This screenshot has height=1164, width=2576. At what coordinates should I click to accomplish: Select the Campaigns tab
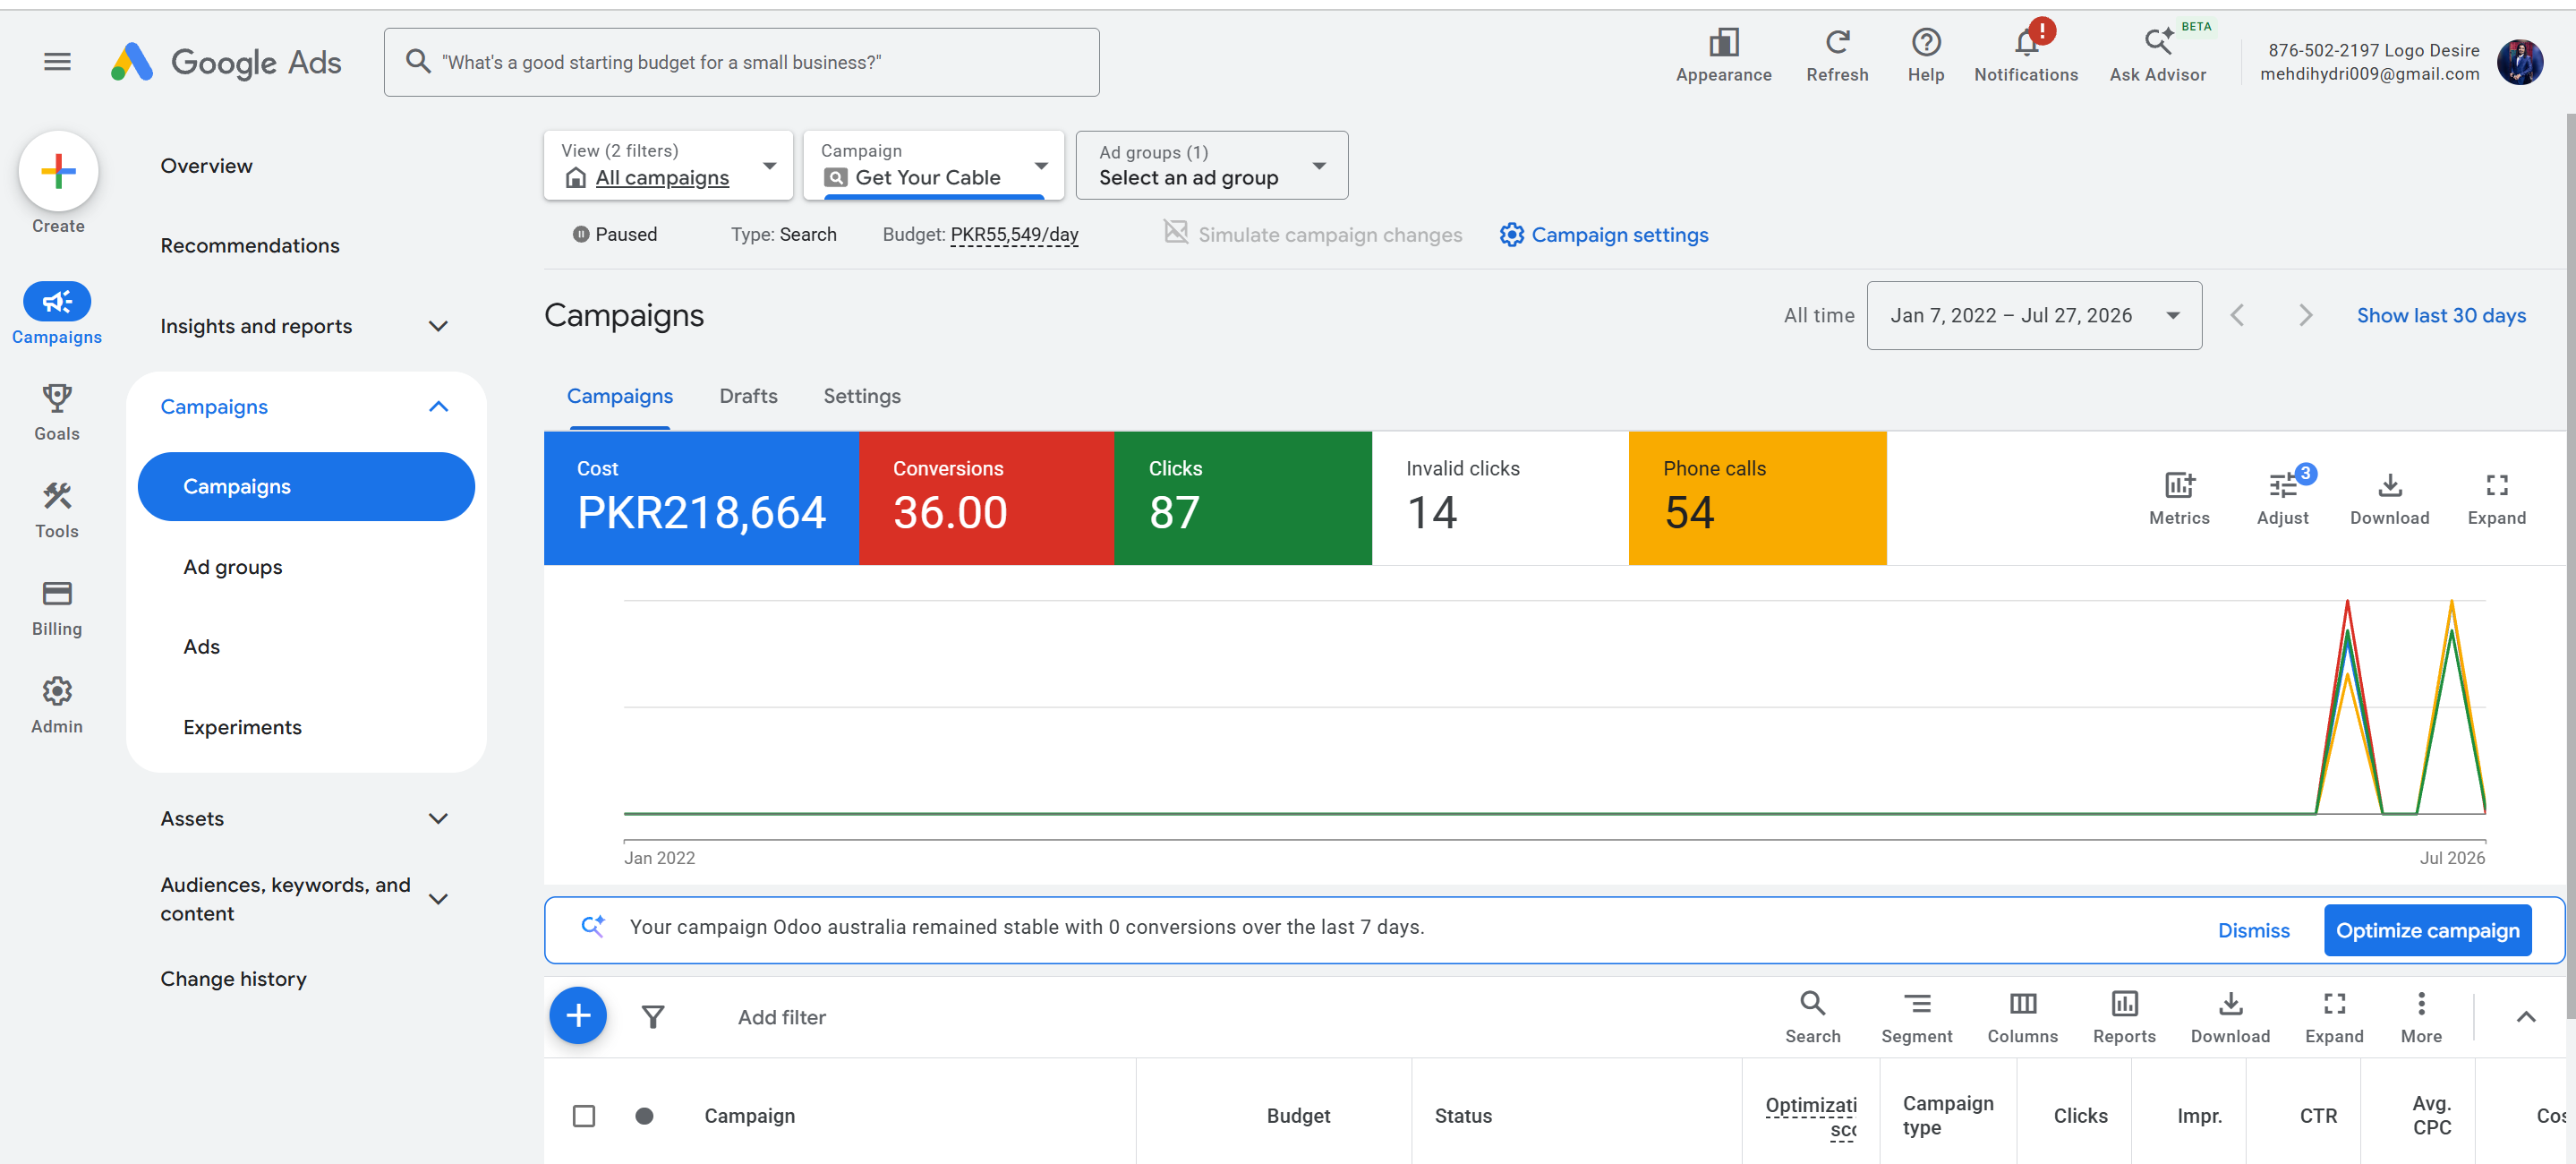(x=620, y=396)
